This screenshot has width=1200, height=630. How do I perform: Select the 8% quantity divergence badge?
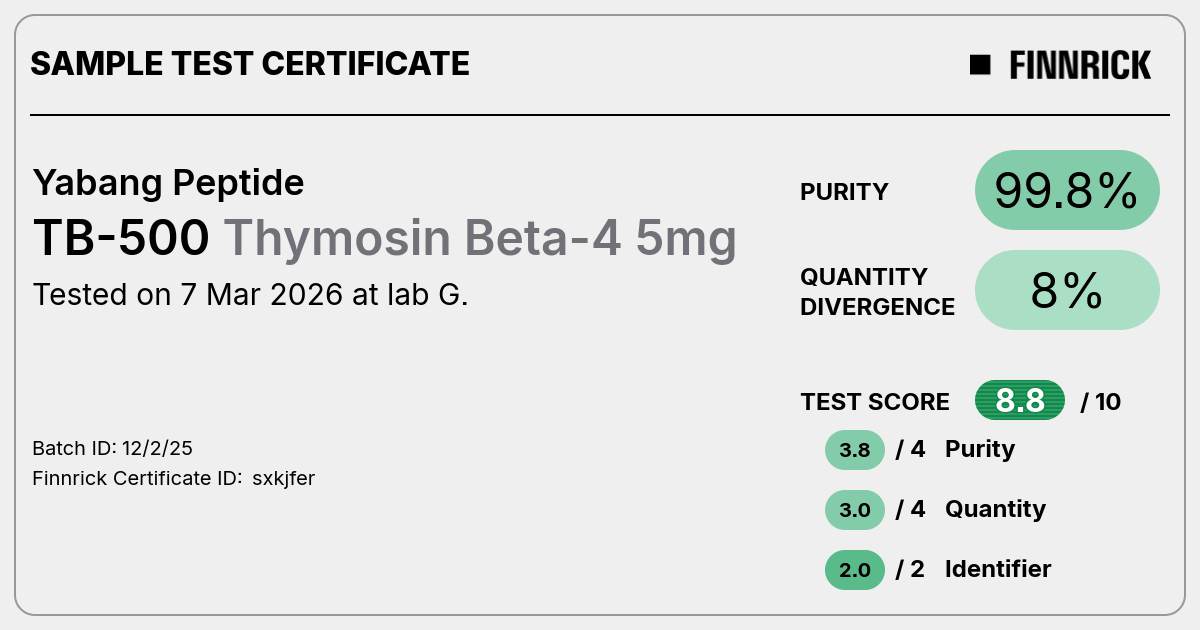pyautogui.click(x=1067, y=290)
